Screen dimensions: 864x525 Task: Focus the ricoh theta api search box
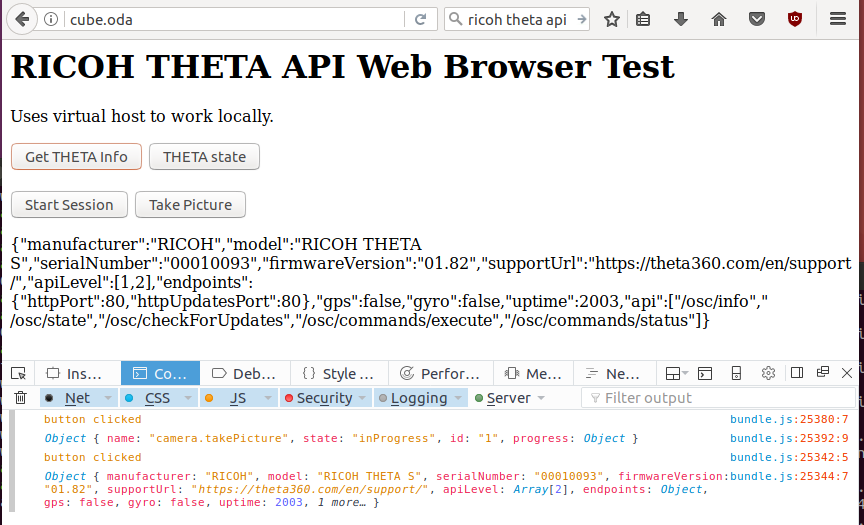pyautogui.click(x=517, y=20)
